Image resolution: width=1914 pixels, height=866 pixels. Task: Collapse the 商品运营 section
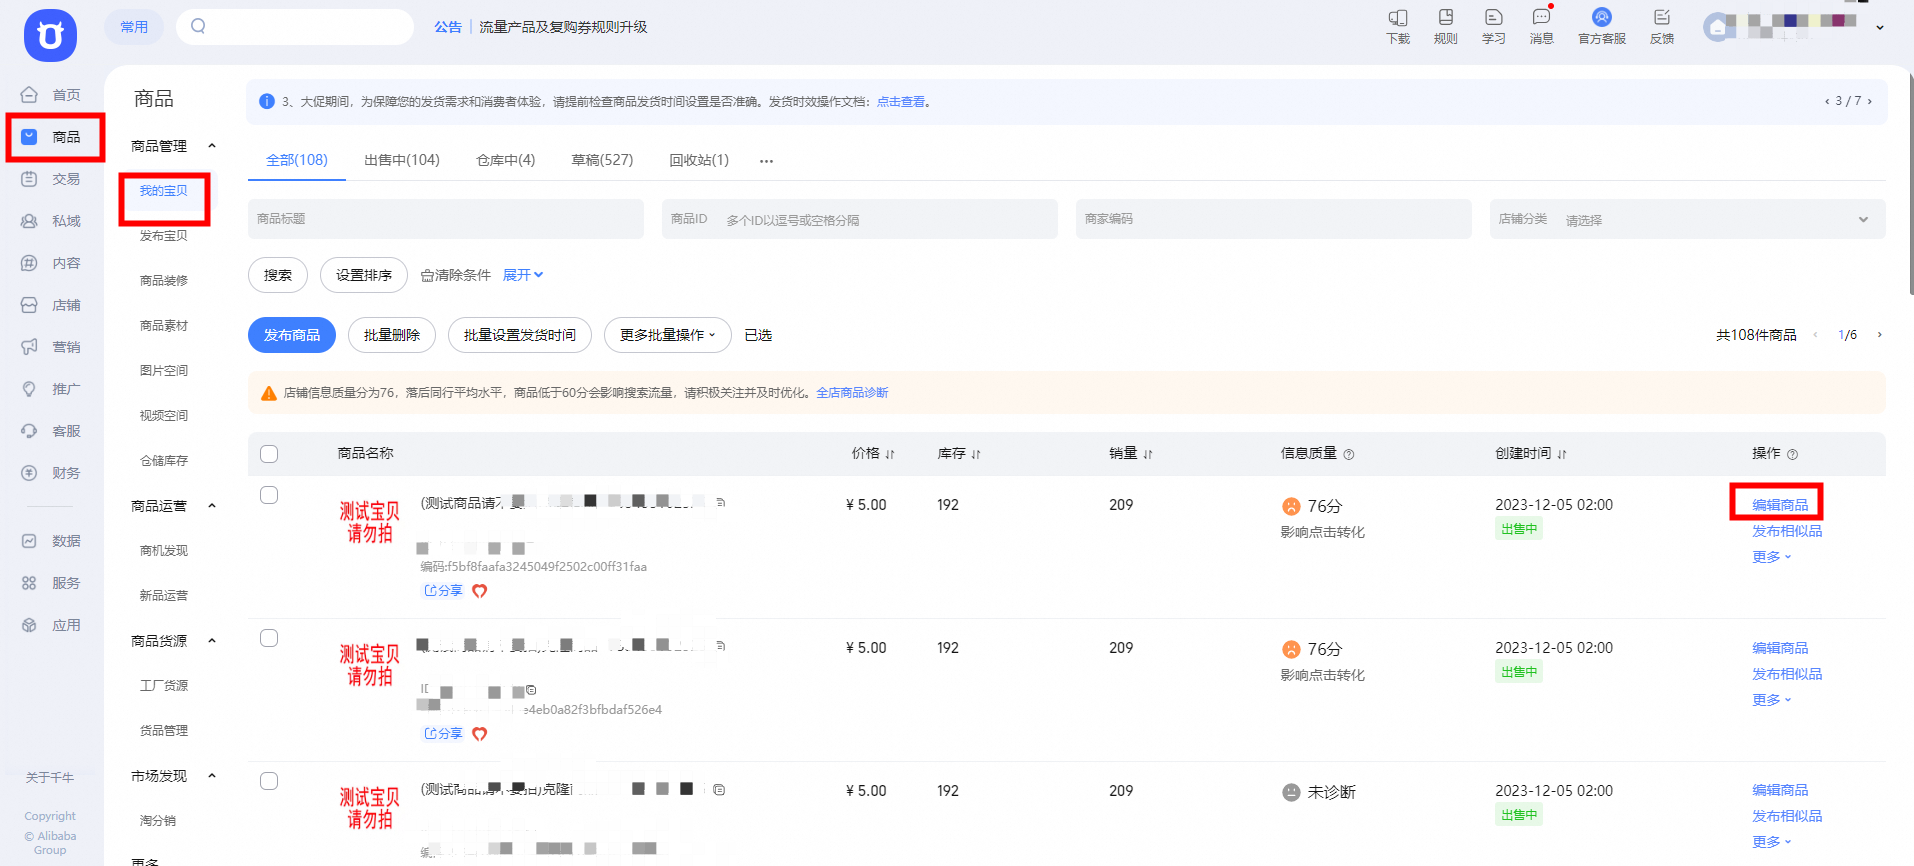212,506
